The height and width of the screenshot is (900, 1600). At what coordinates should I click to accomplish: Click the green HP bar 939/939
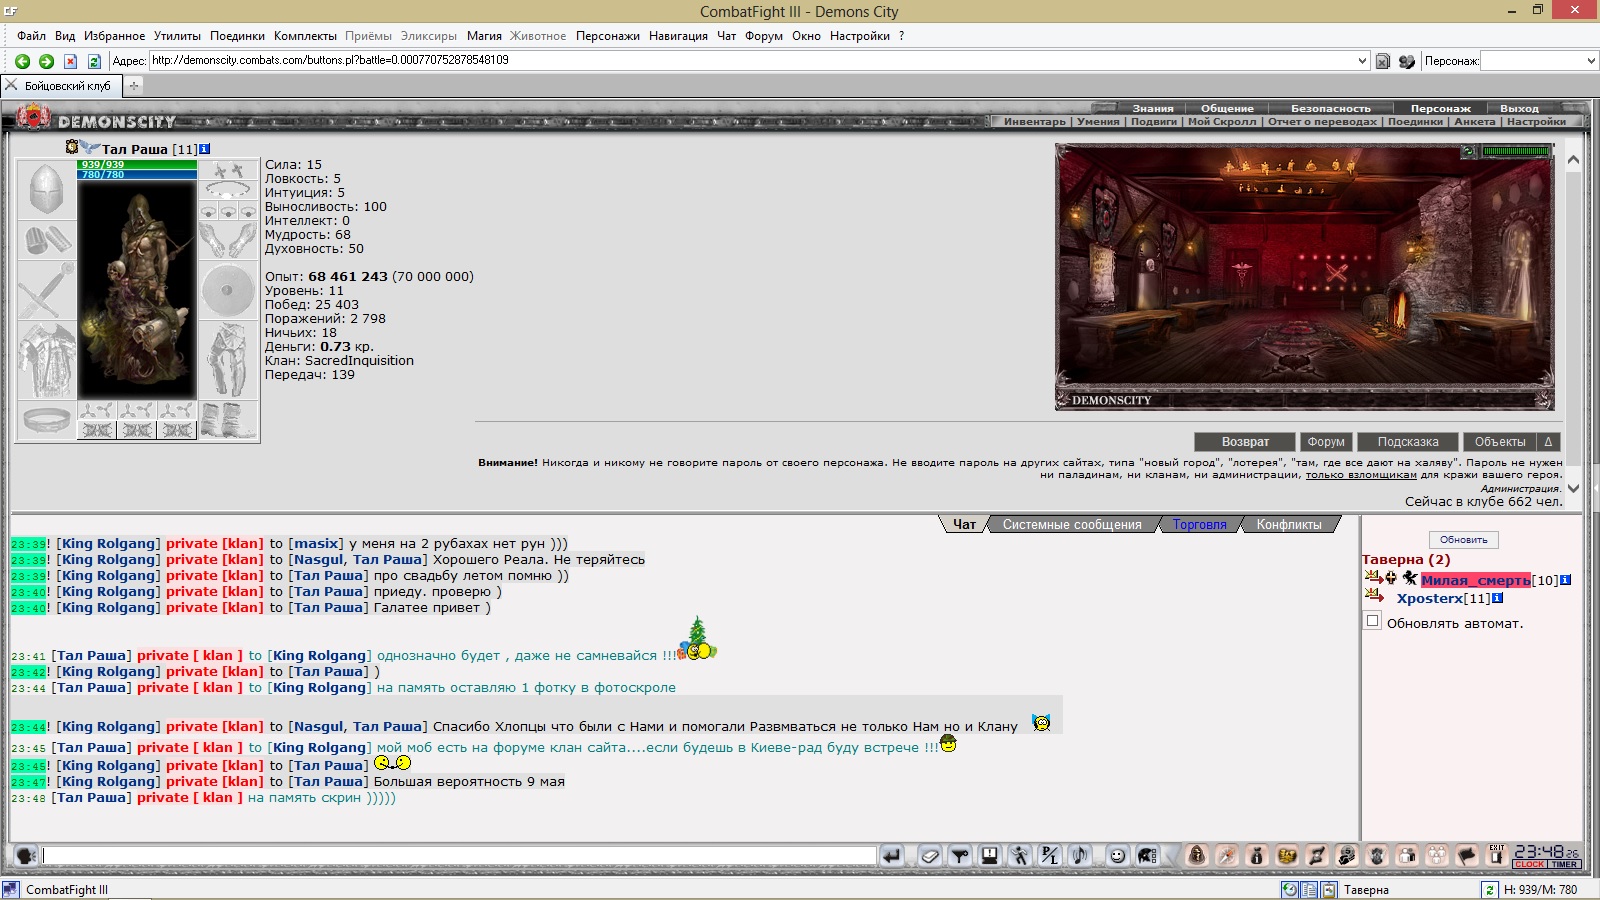click(137, 164)
